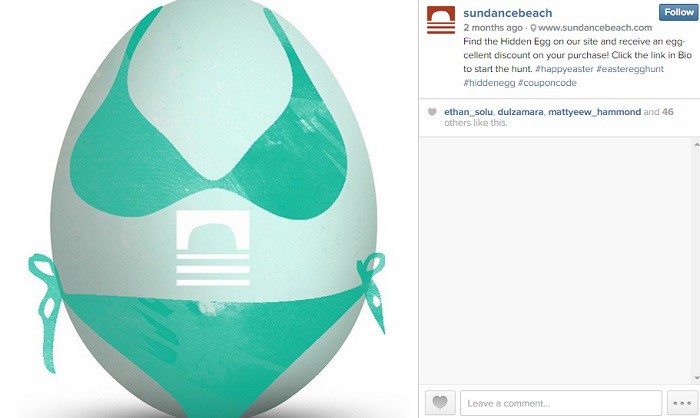Screen dimensions: 700x418
Task: View dulzamara's profile
Action: click(x=520, y=112)
